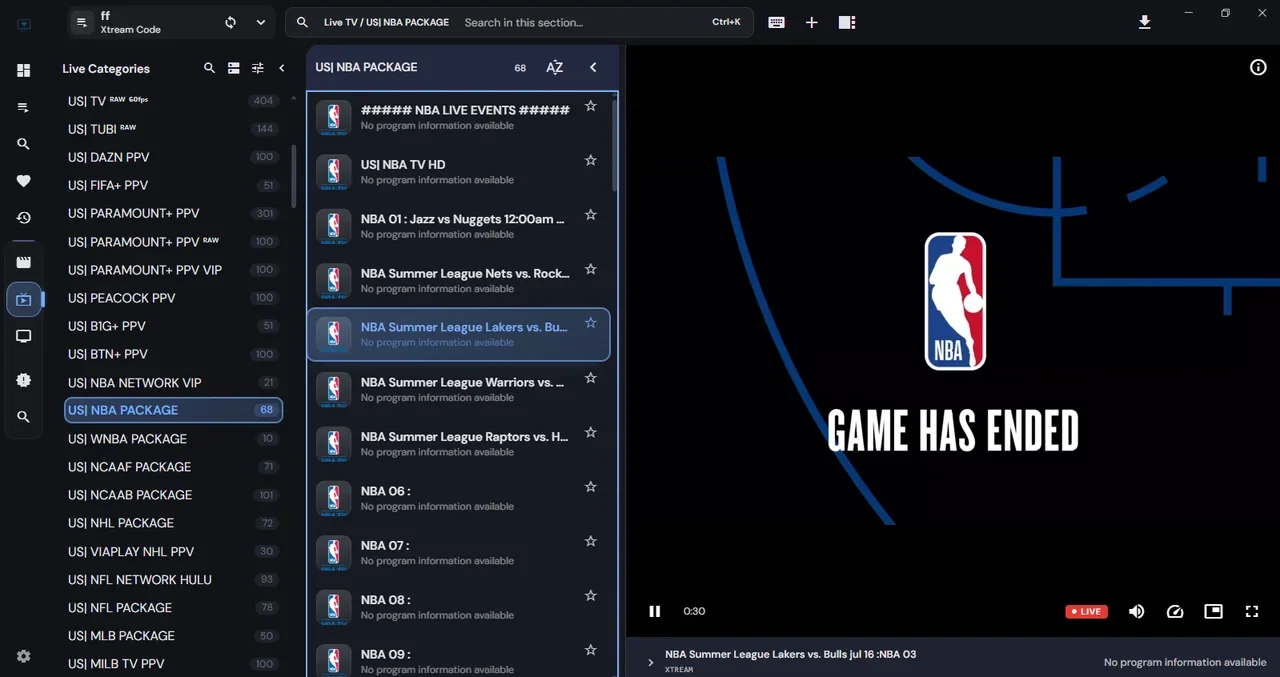Open the keyboard shortcuts icon
Viewport: 1280px width, 677px height.
click(776, 22)
